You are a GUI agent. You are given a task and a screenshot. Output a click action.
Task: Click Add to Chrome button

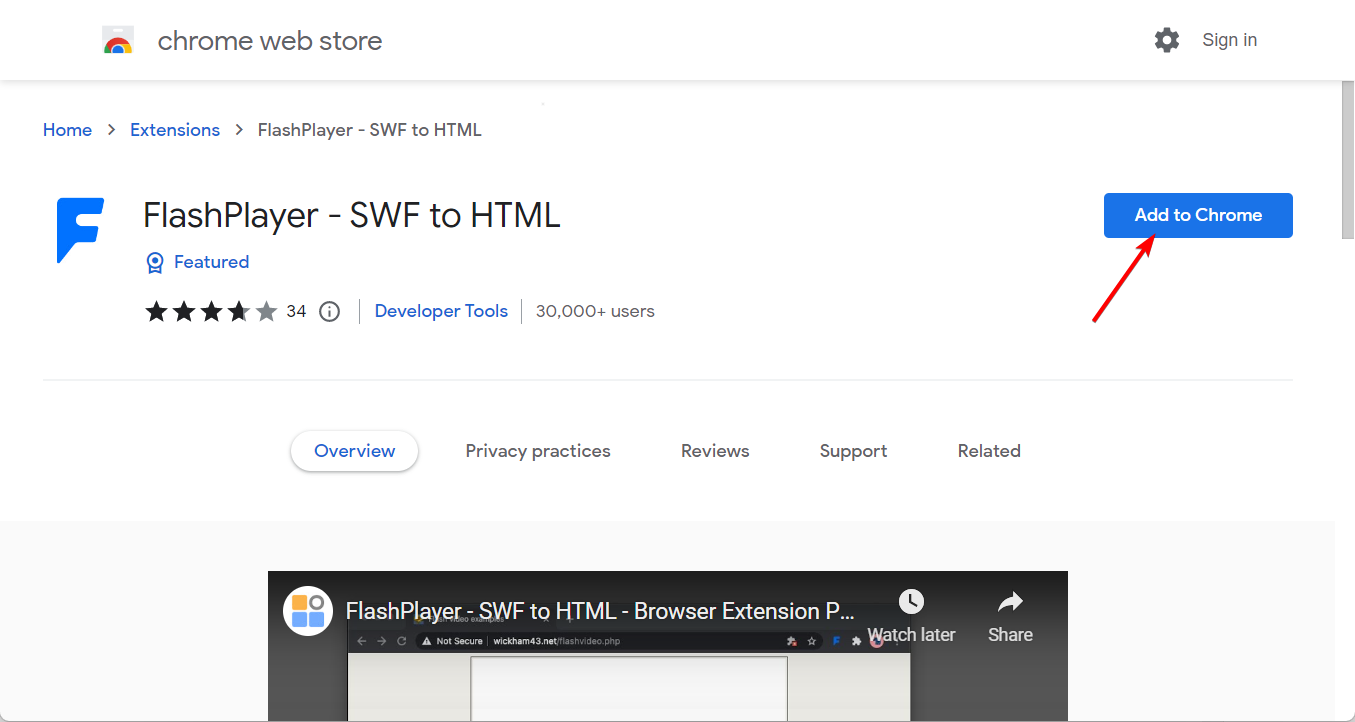[1198, 215]
